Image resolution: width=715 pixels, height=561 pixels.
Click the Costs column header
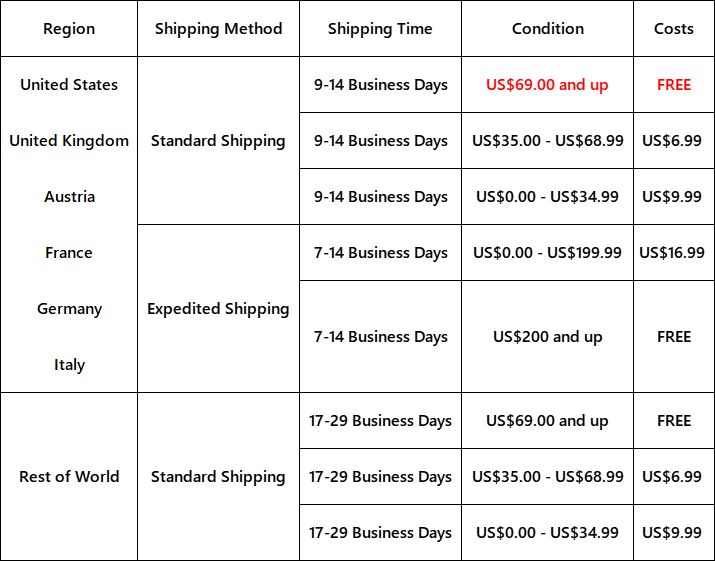click(x=673, y=29)
